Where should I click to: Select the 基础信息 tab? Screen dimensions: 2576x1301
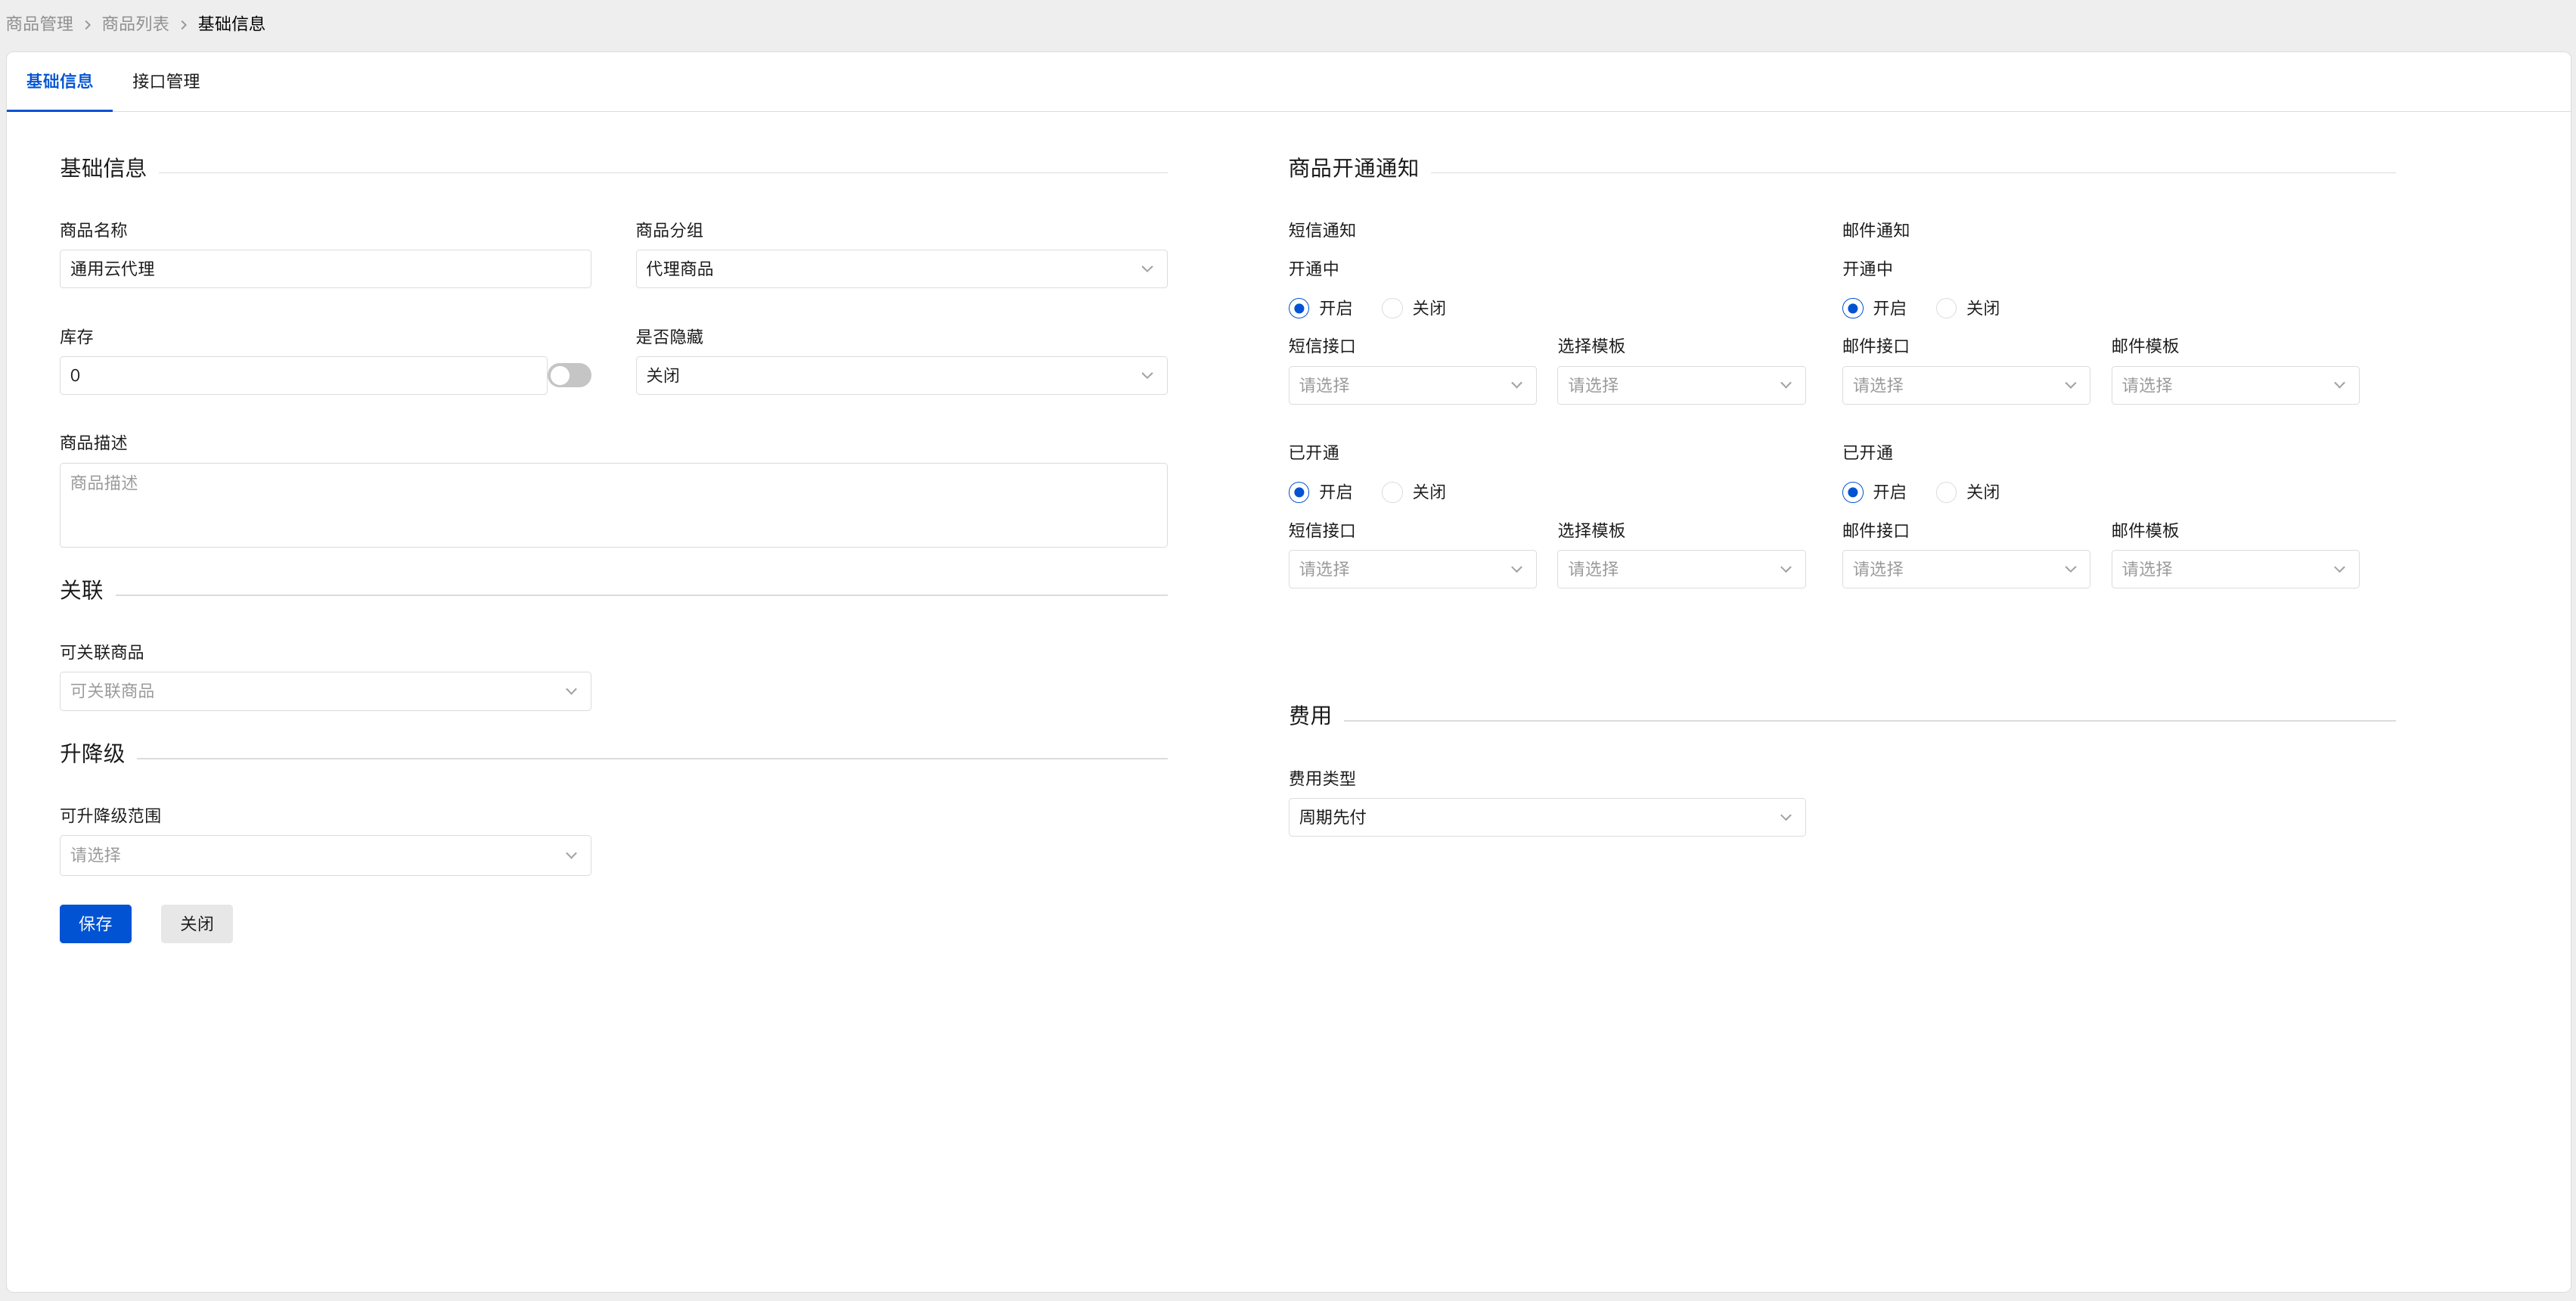(59, 81)
